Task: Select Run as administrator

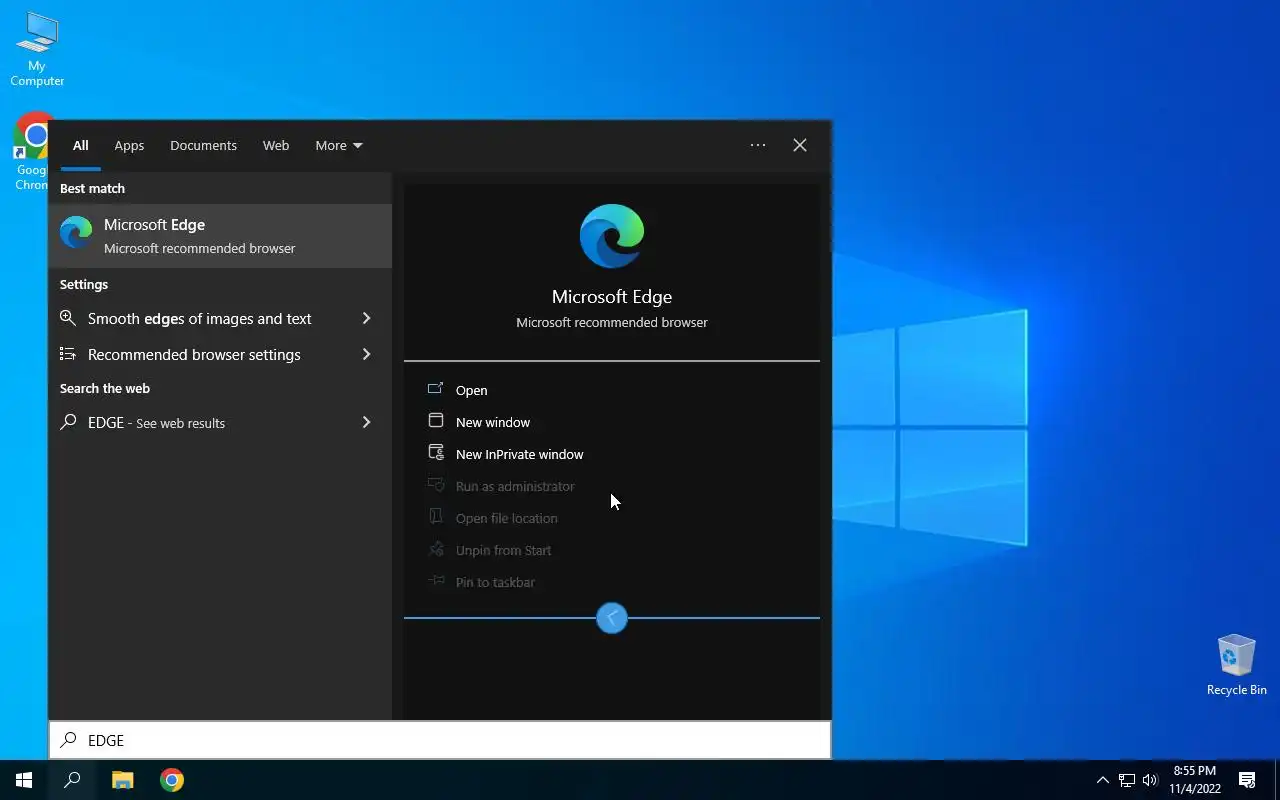Action: click(612, 486)
